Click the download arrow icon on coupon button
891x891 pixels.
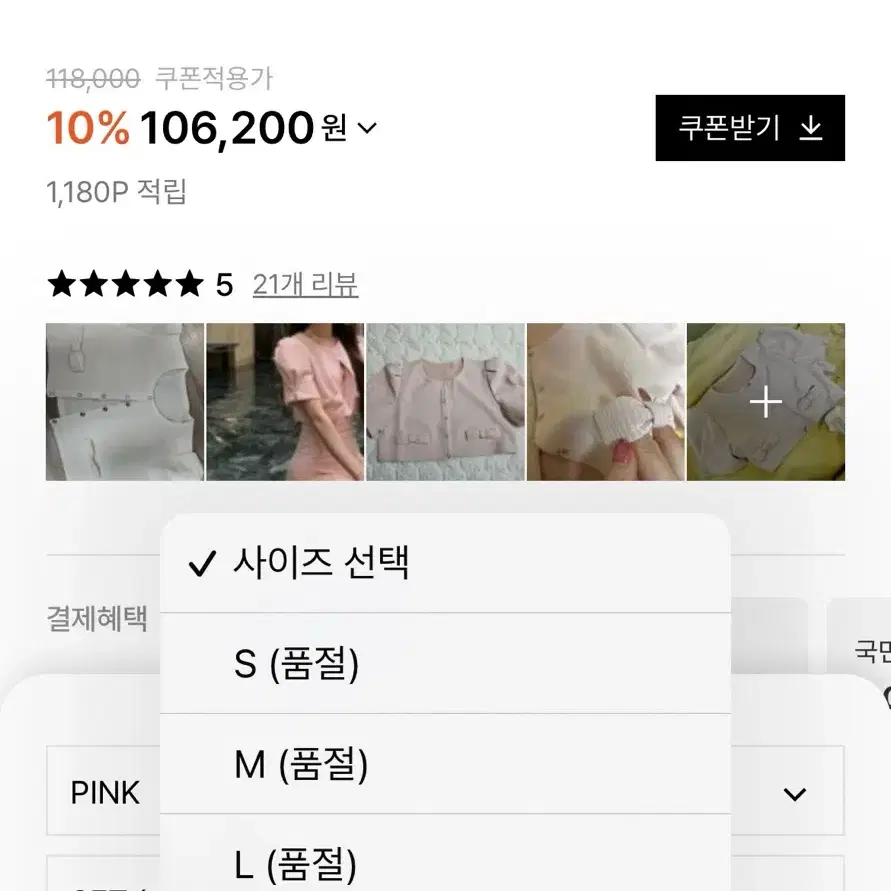tap(811, 128)
